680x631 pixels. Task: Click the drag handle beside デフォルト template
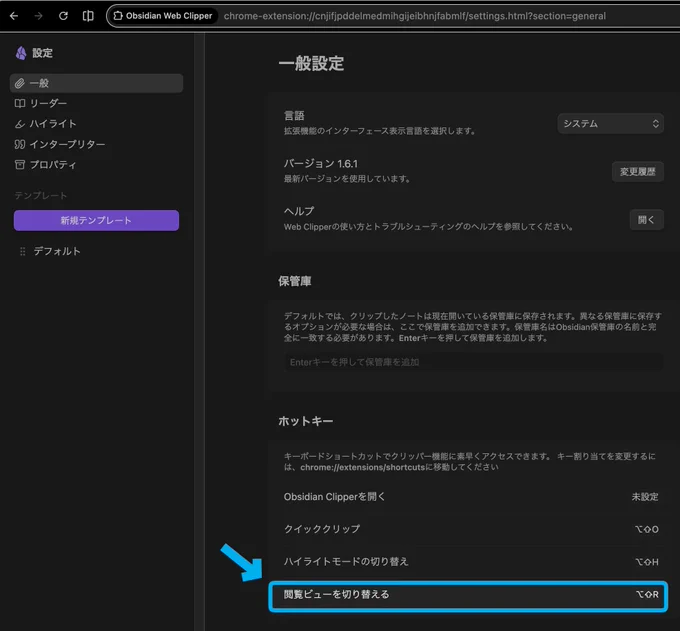point(23,252)
